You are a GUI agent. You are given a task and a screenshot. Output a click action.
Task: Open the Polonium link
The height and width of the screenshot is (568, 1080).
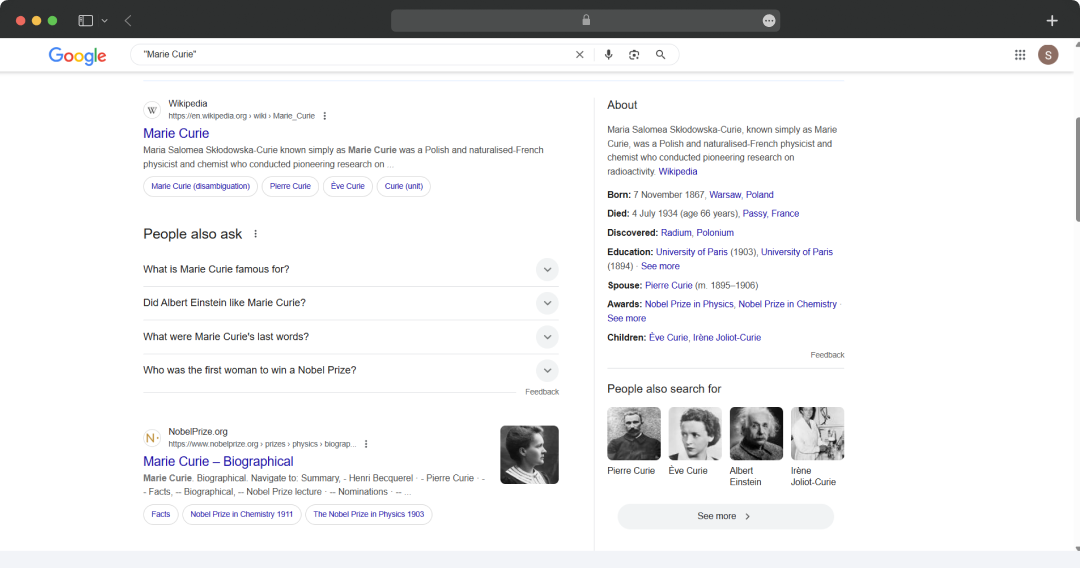click(715, 233)
